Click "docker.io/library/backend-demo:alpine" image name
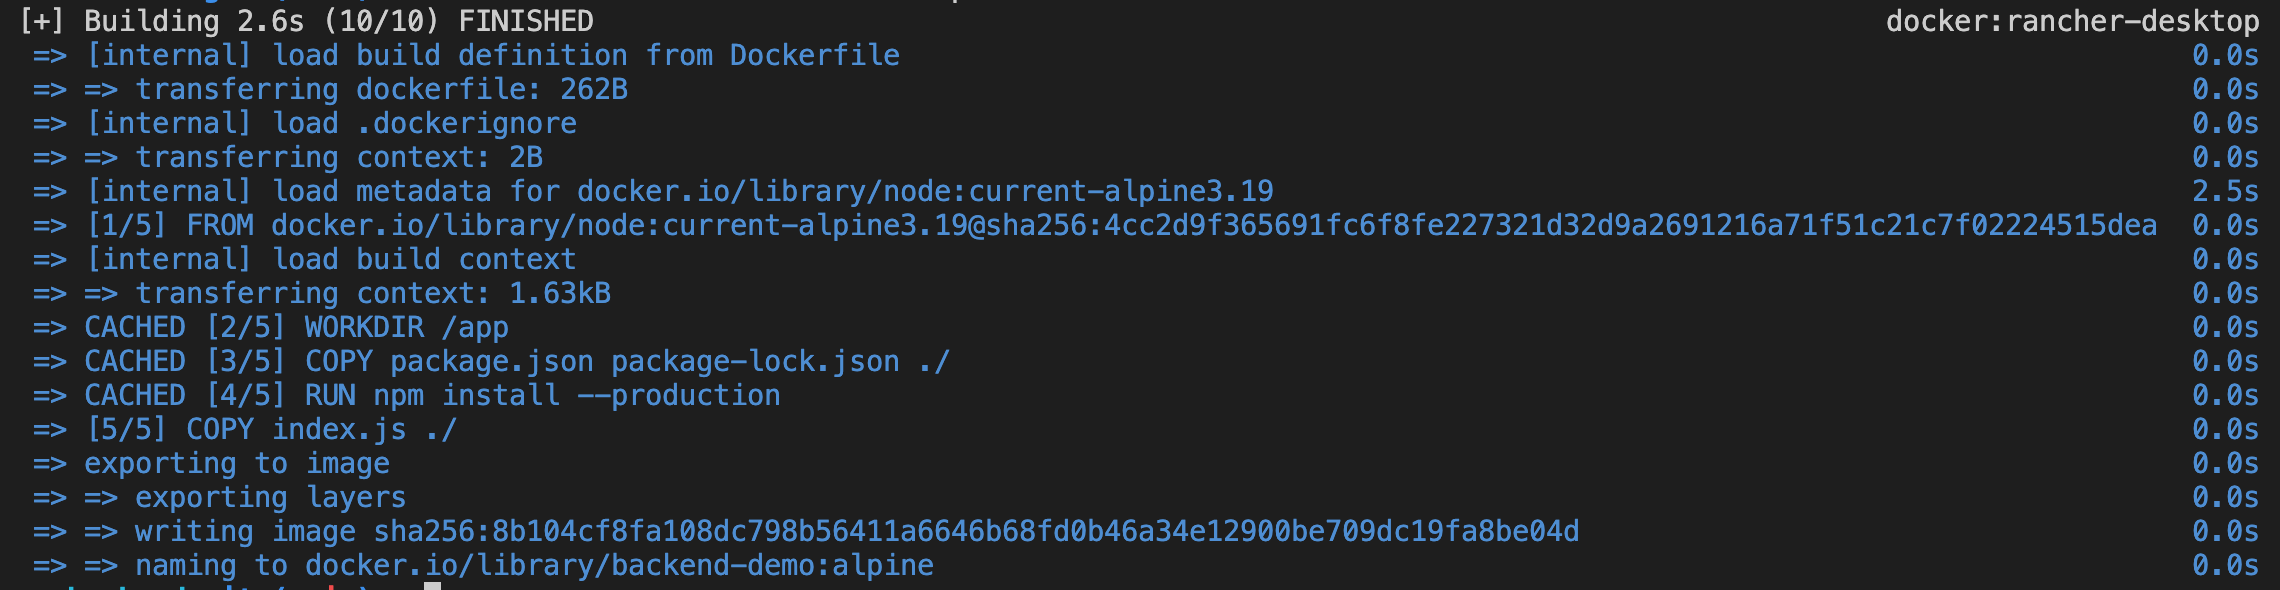 coord(619,565)
